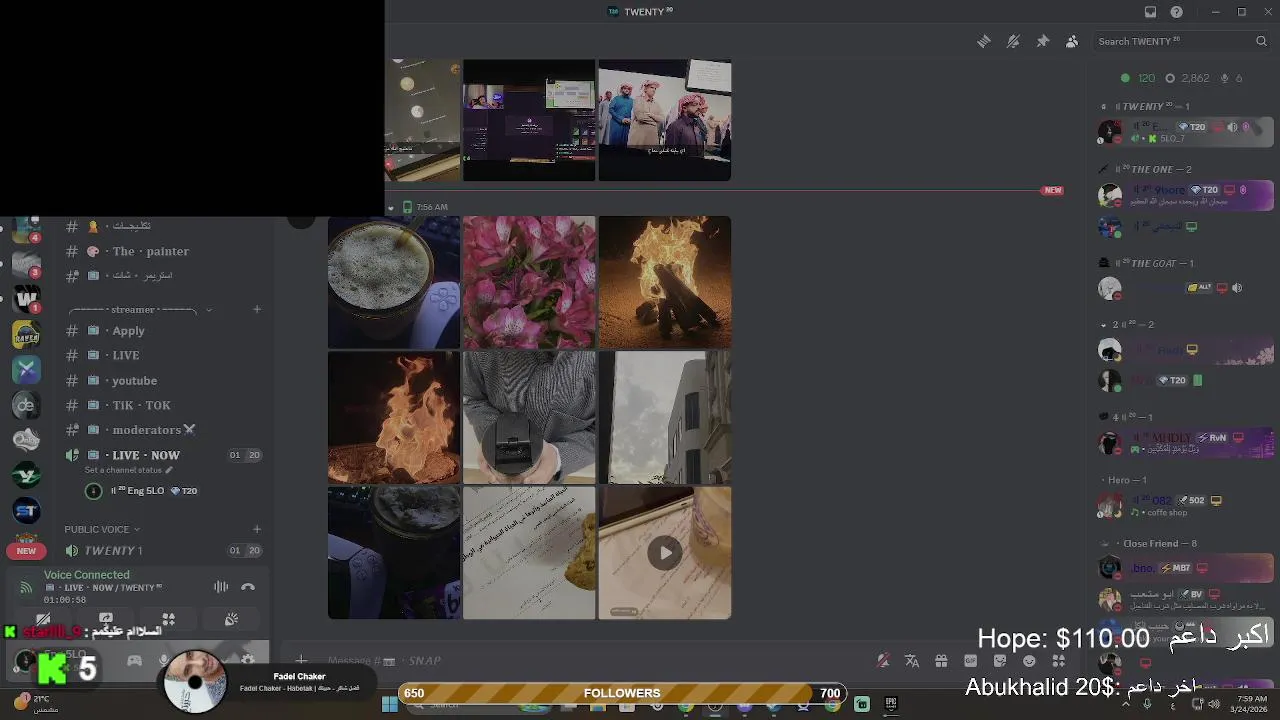Screen dimensions: 1280x720
Task: Click the NEW messages divider badge
Action: pyautogui.click(x=1052, y=190)
